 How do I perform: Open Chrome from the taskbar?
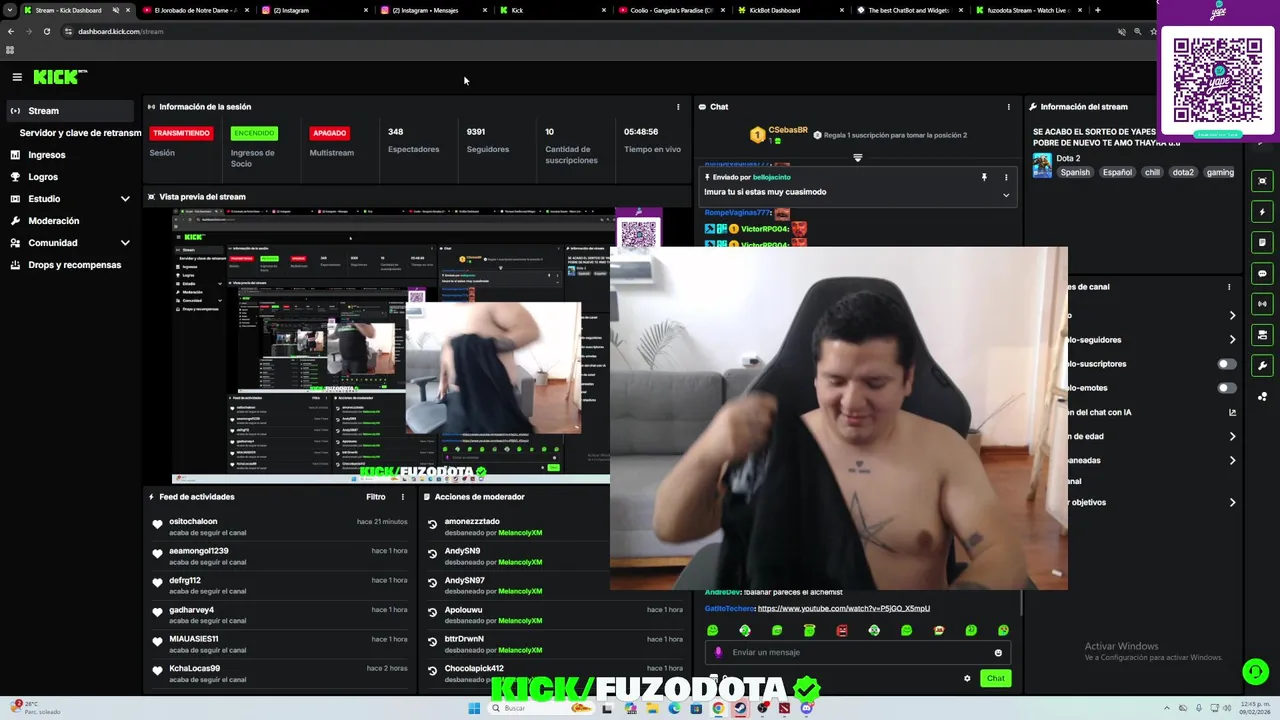pos(718,708)
